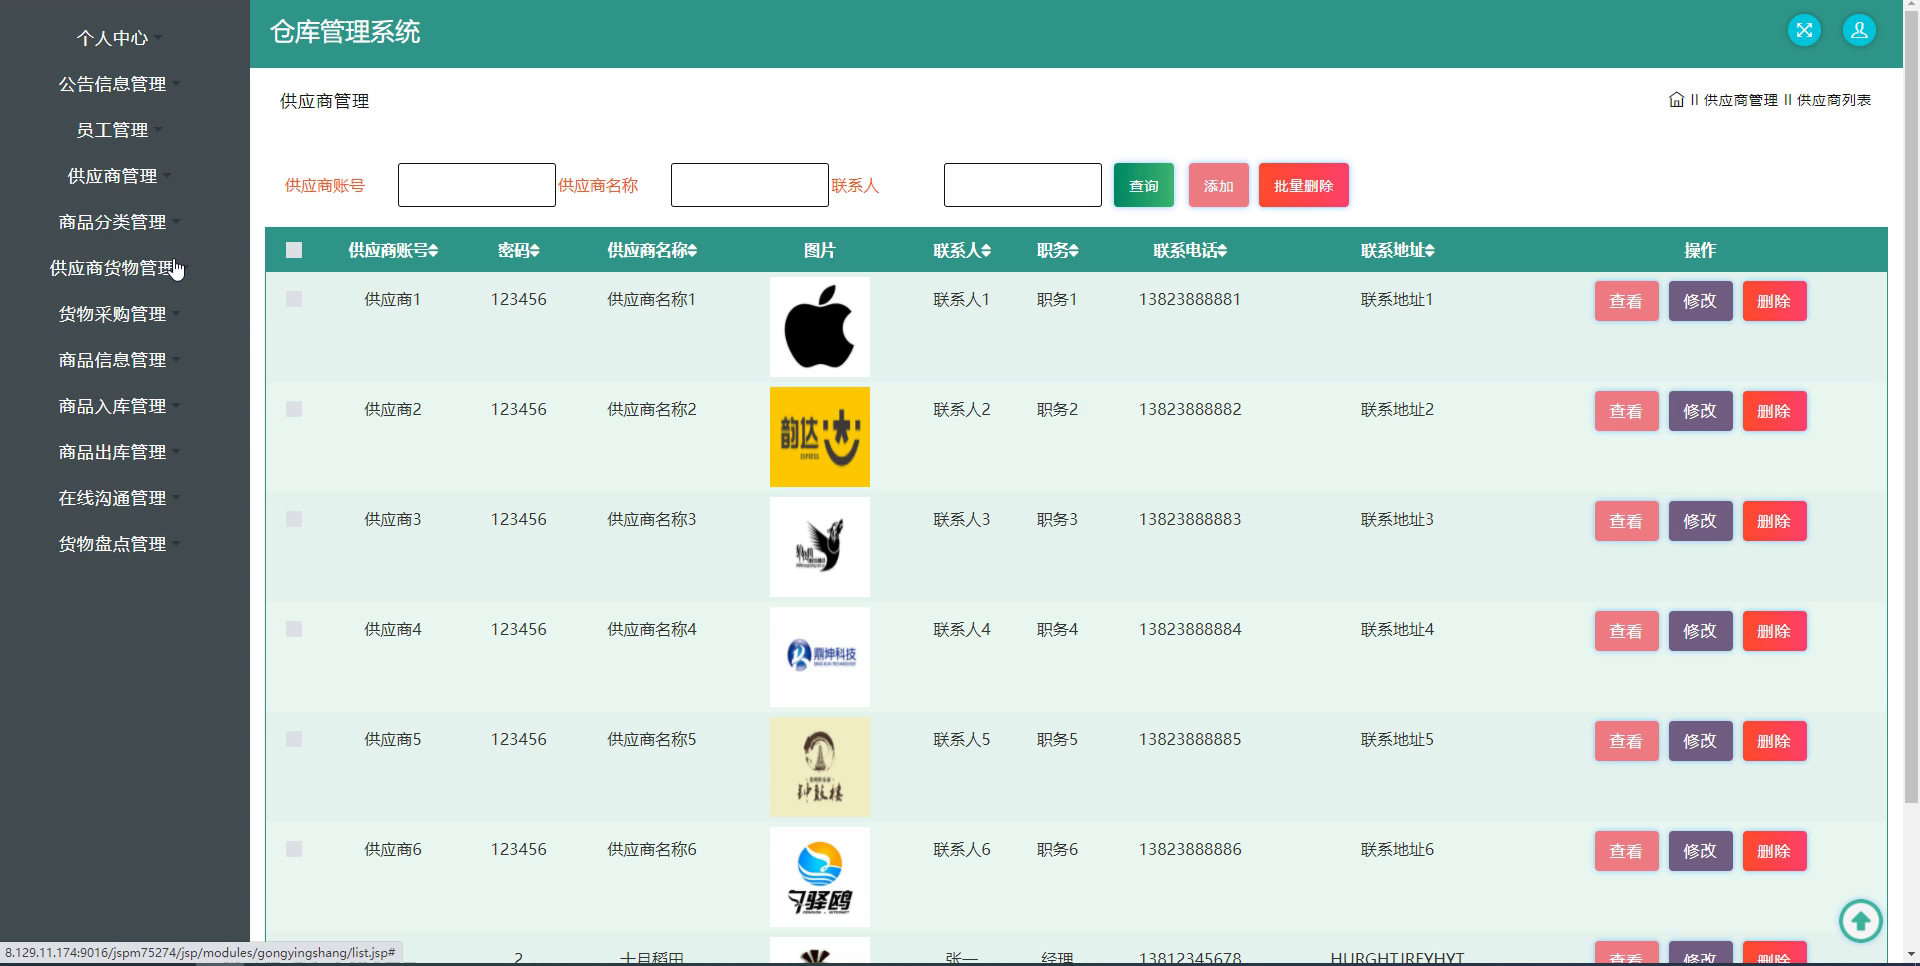
Task: Open the user profile icon
Action: point(1859,30)
